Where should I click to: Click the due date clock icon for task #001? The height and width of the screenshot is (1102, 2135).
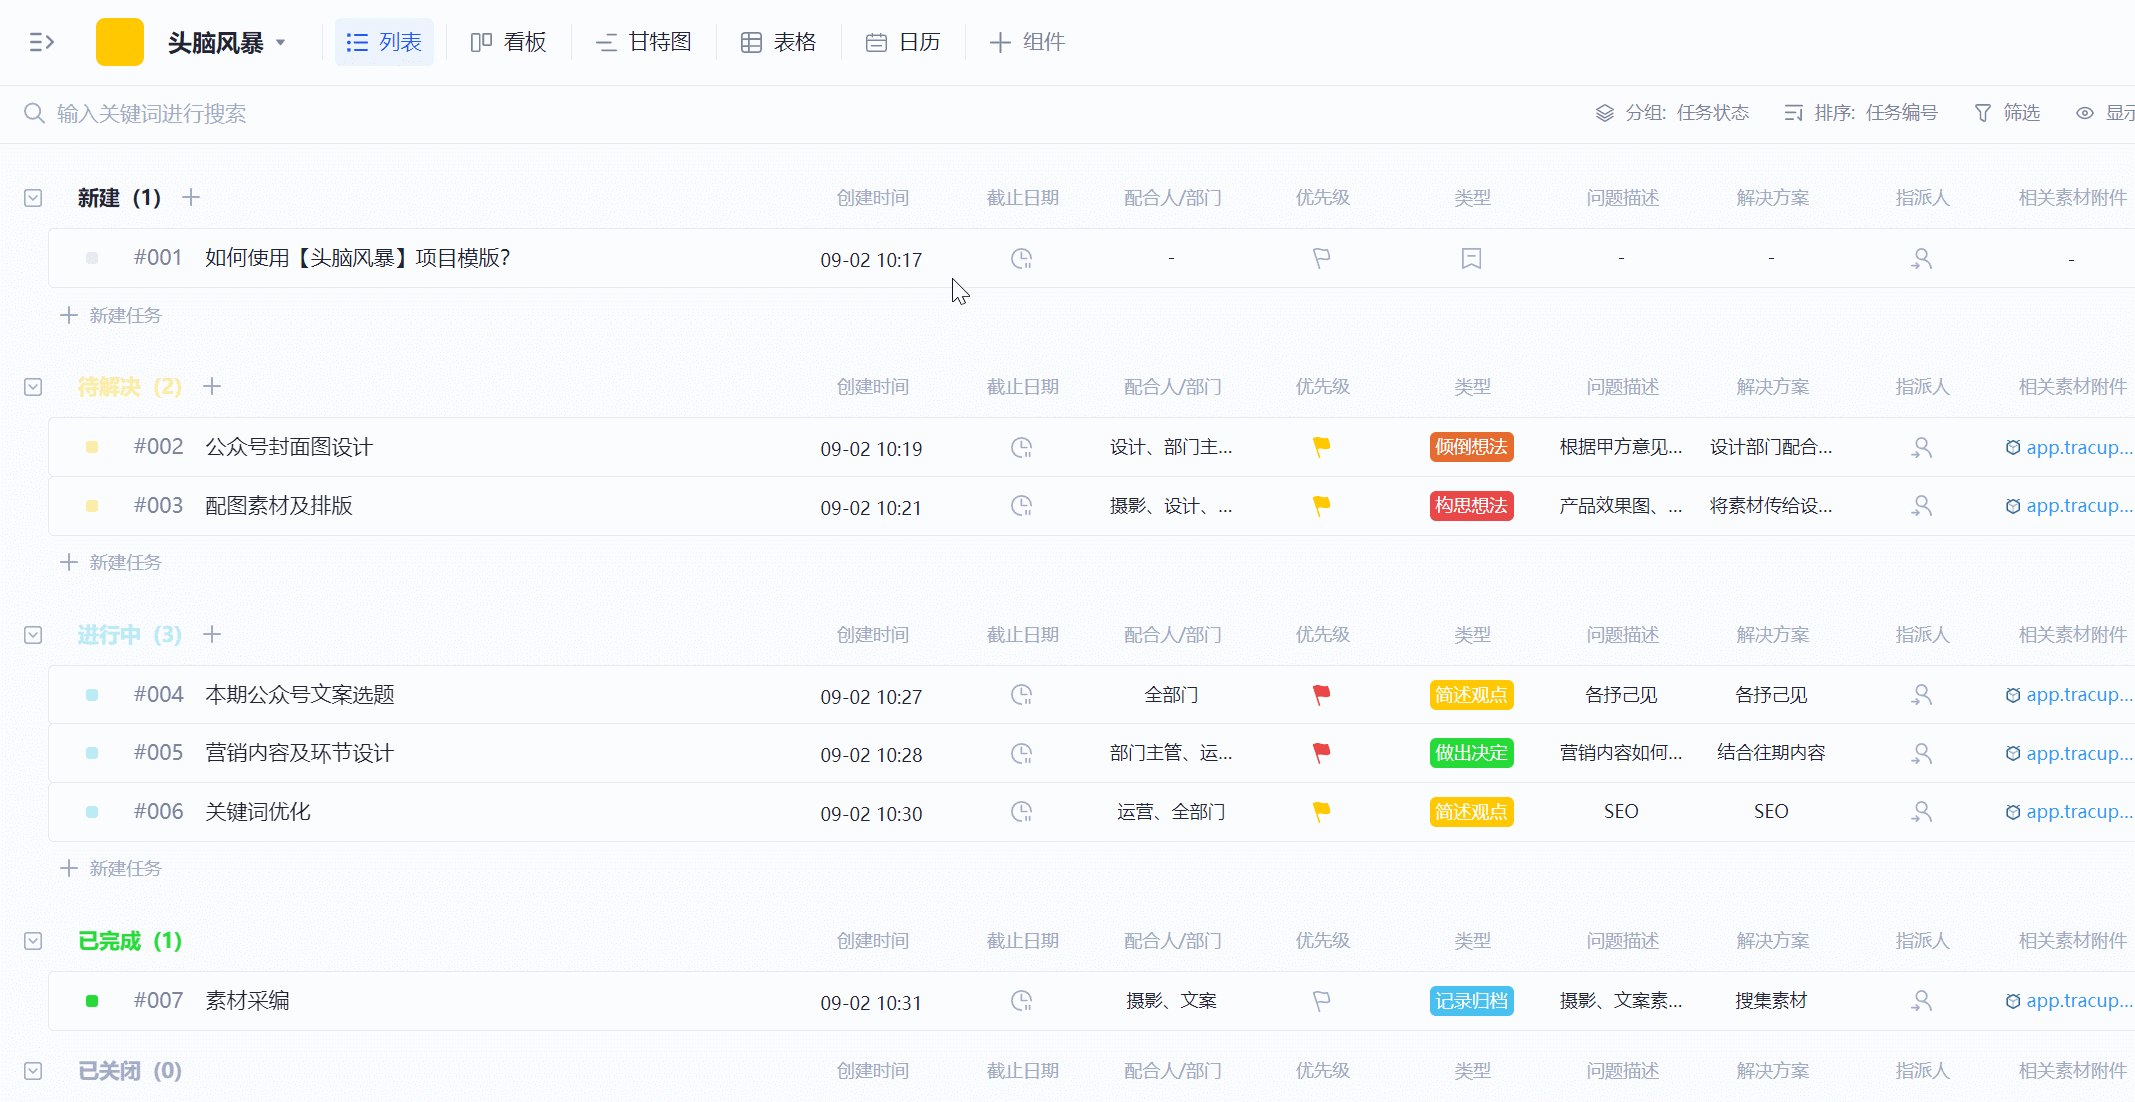1021,259
